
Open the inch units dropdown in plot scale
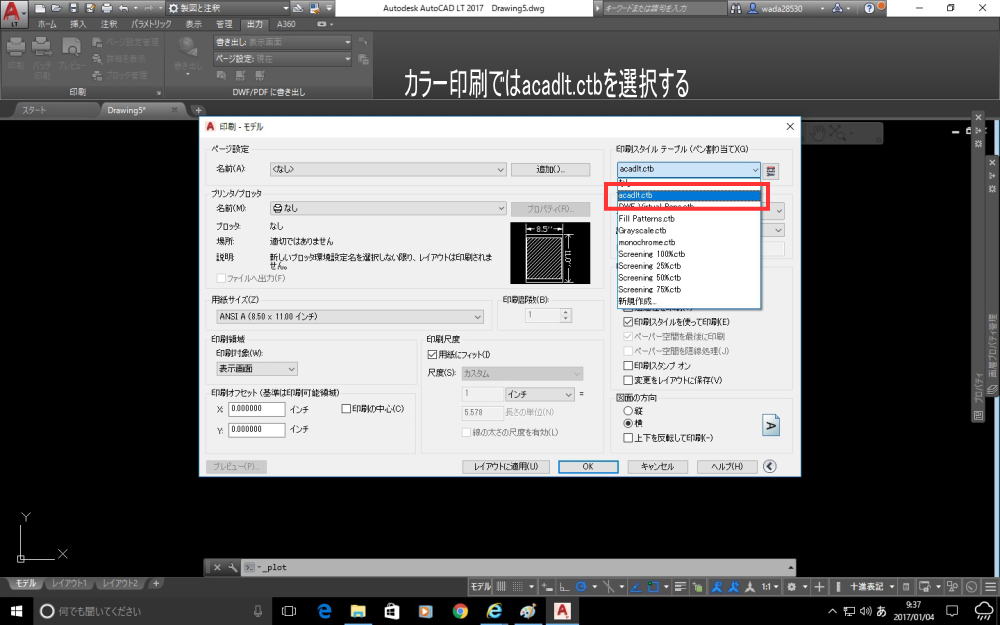tap(540, 394)
